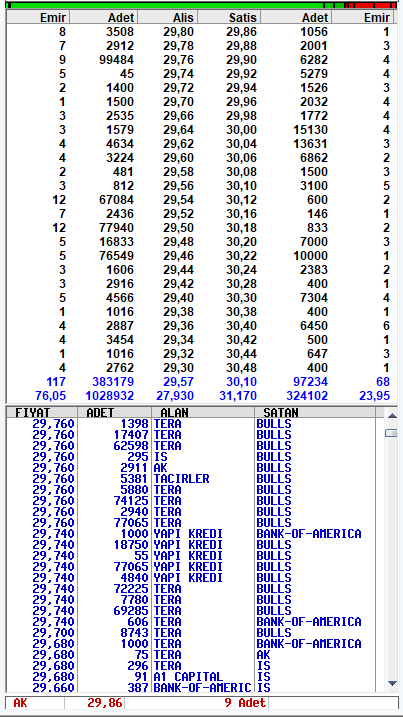Click bid price 29,30
Screen dimensions: 403x717
coord(178,368)
